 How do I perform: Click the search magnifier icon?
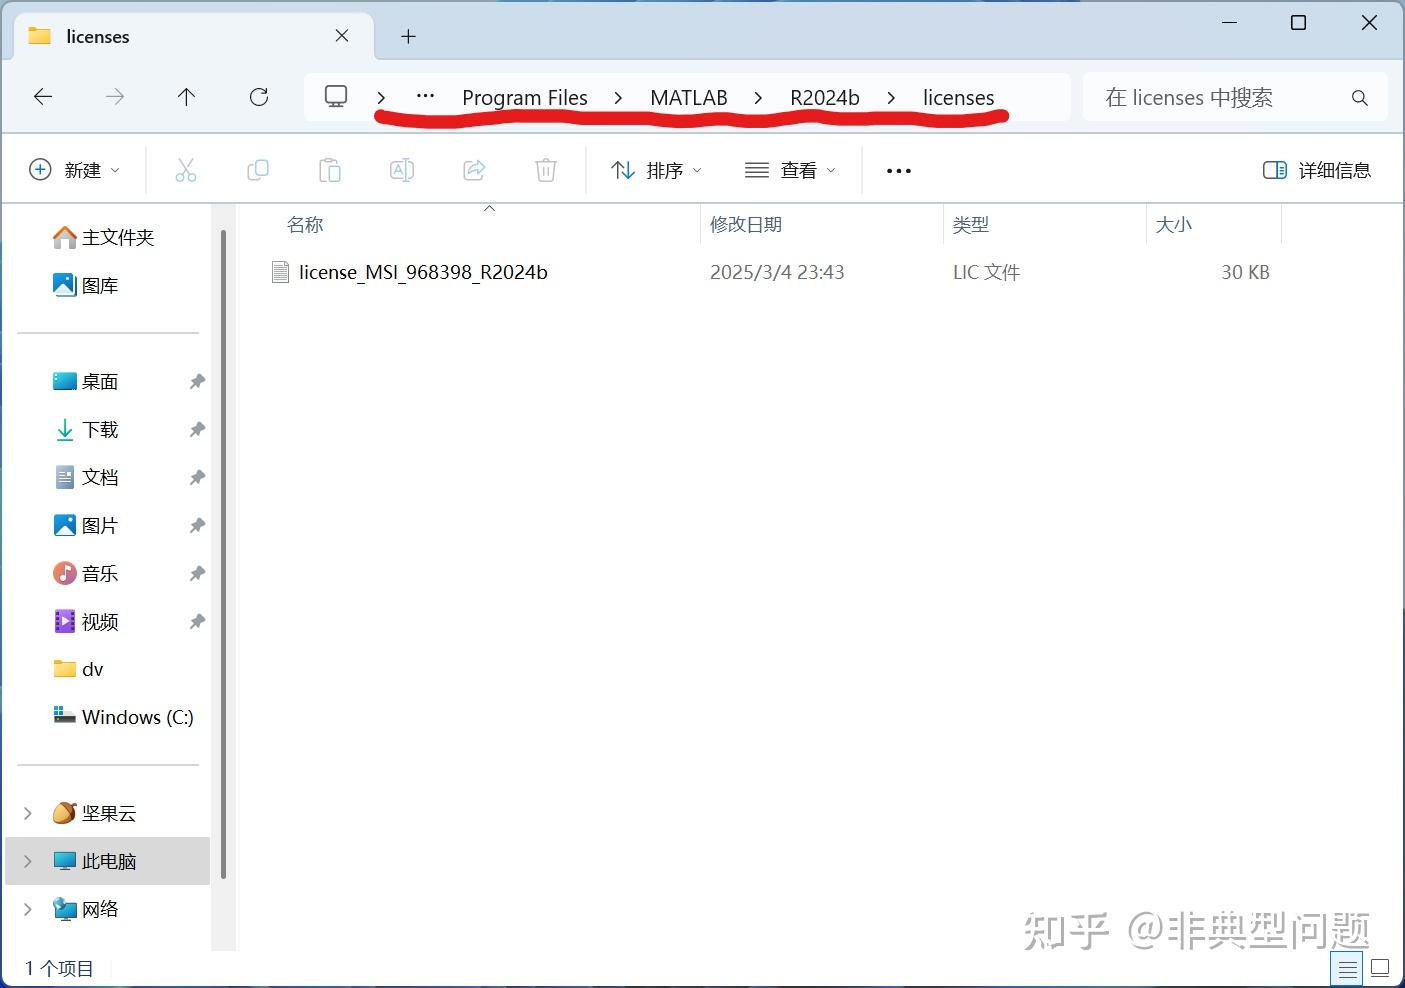point(1359,98)
